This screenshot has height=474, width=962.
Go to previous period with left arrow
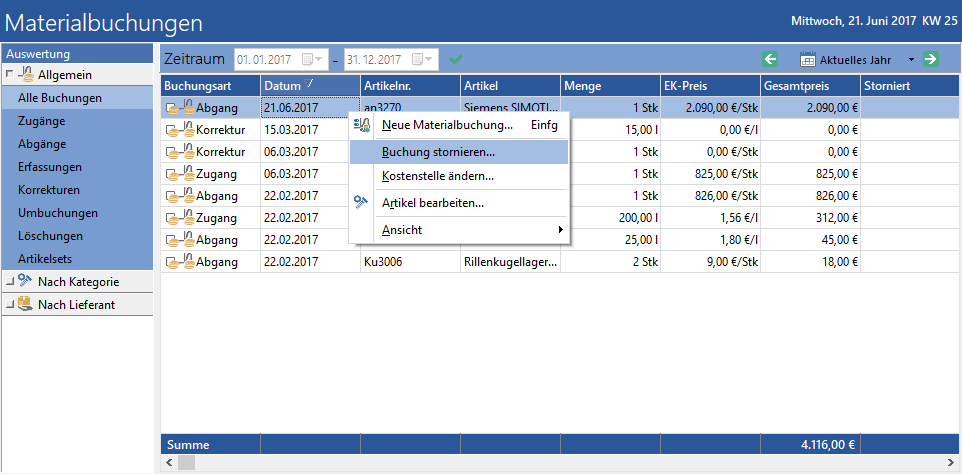[771, 59]
